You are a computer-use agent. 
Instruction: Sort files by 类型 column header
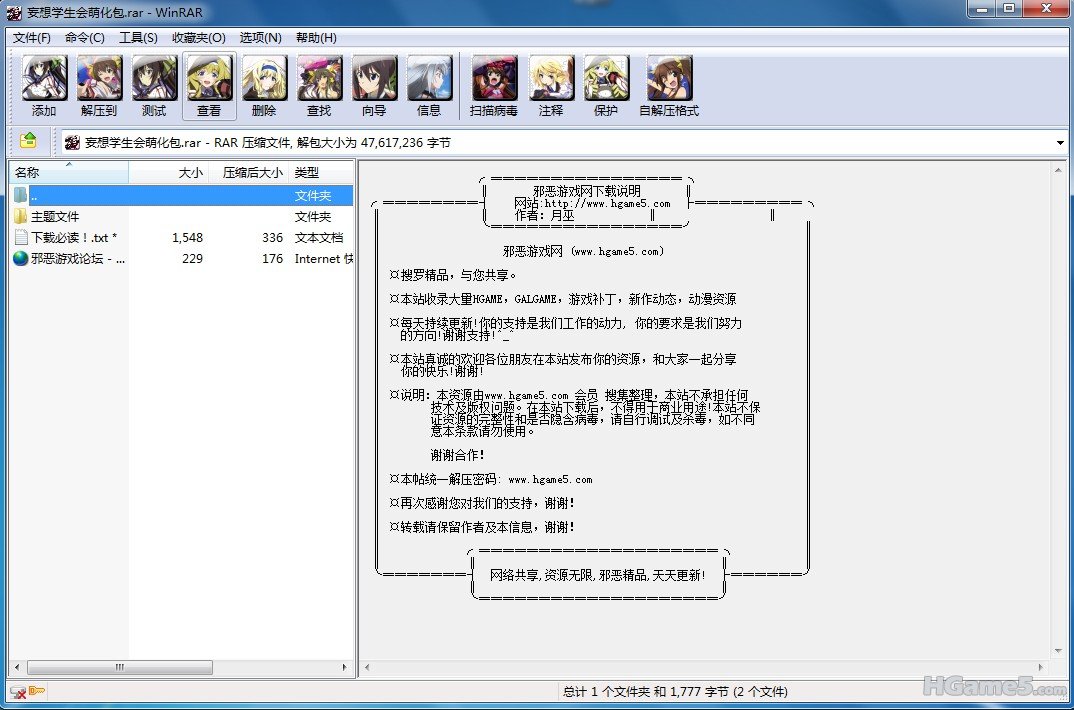tap(321, 173)
